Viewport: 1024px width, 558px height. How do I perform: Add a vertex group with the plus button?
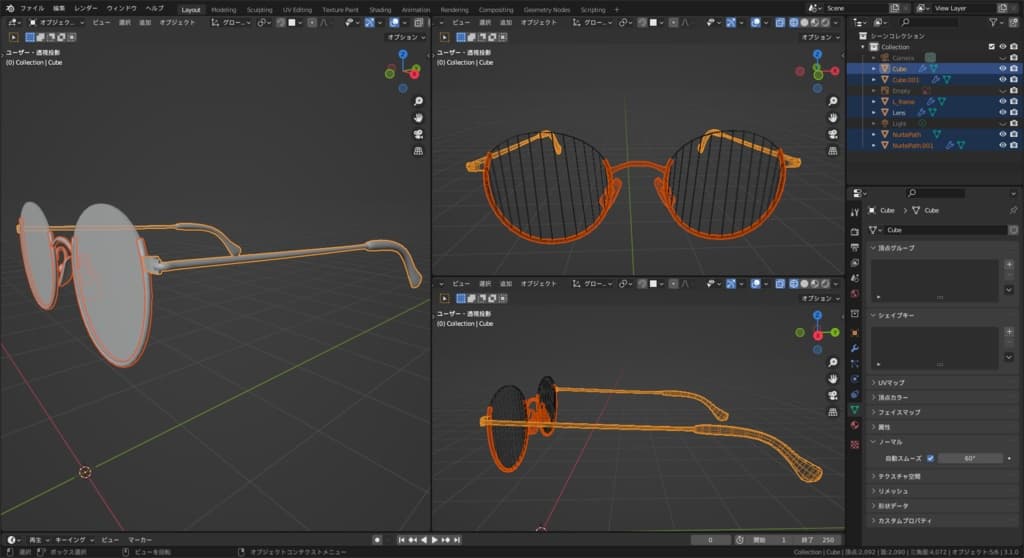click(x=1008, y=266)
